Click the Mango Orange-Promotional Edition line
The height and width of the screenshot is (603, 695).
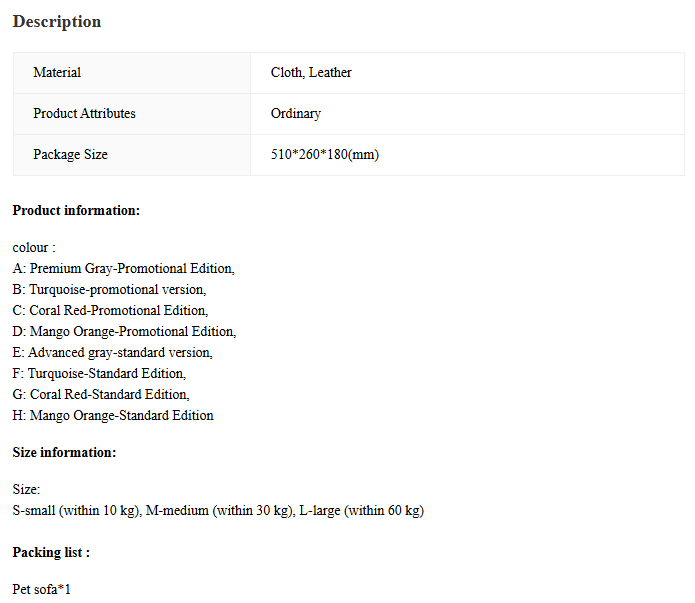125,332
